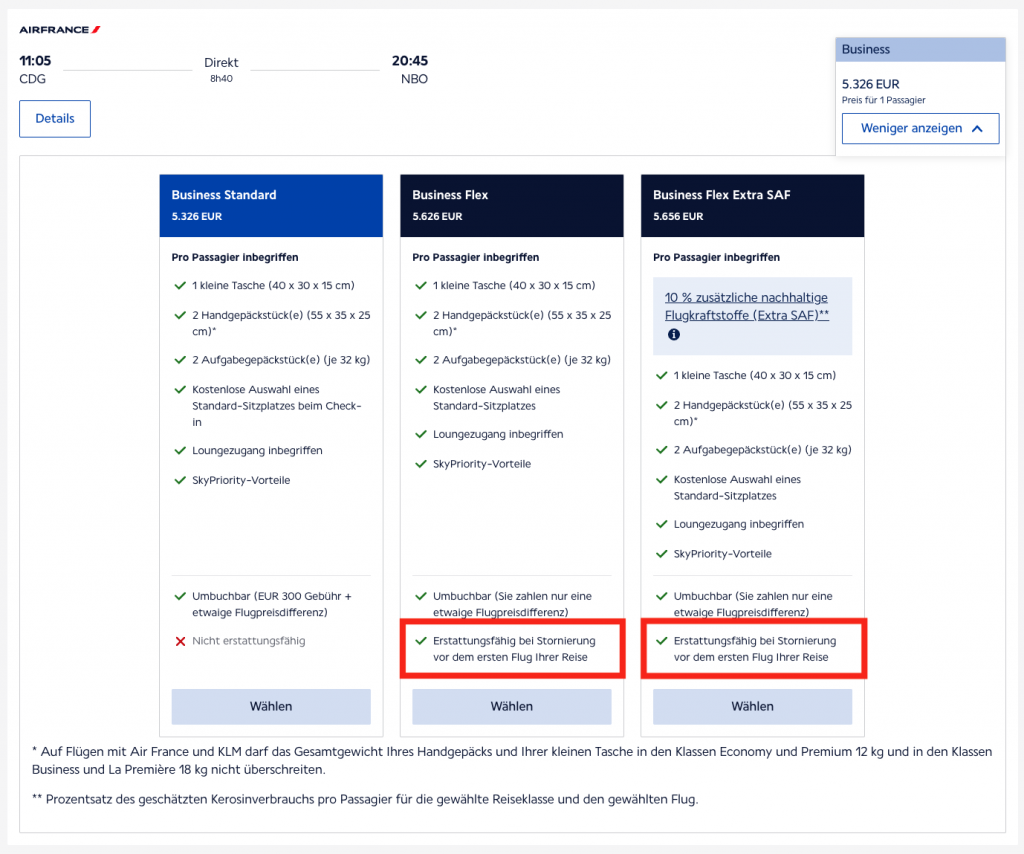Image resolution: width=1024 pixels, height=854 pixels.
Task: Open link about 10 % zusätzliche nachhaltige Flugkraftstoffe
Action: pyautogui.click(x=746, y=306)
